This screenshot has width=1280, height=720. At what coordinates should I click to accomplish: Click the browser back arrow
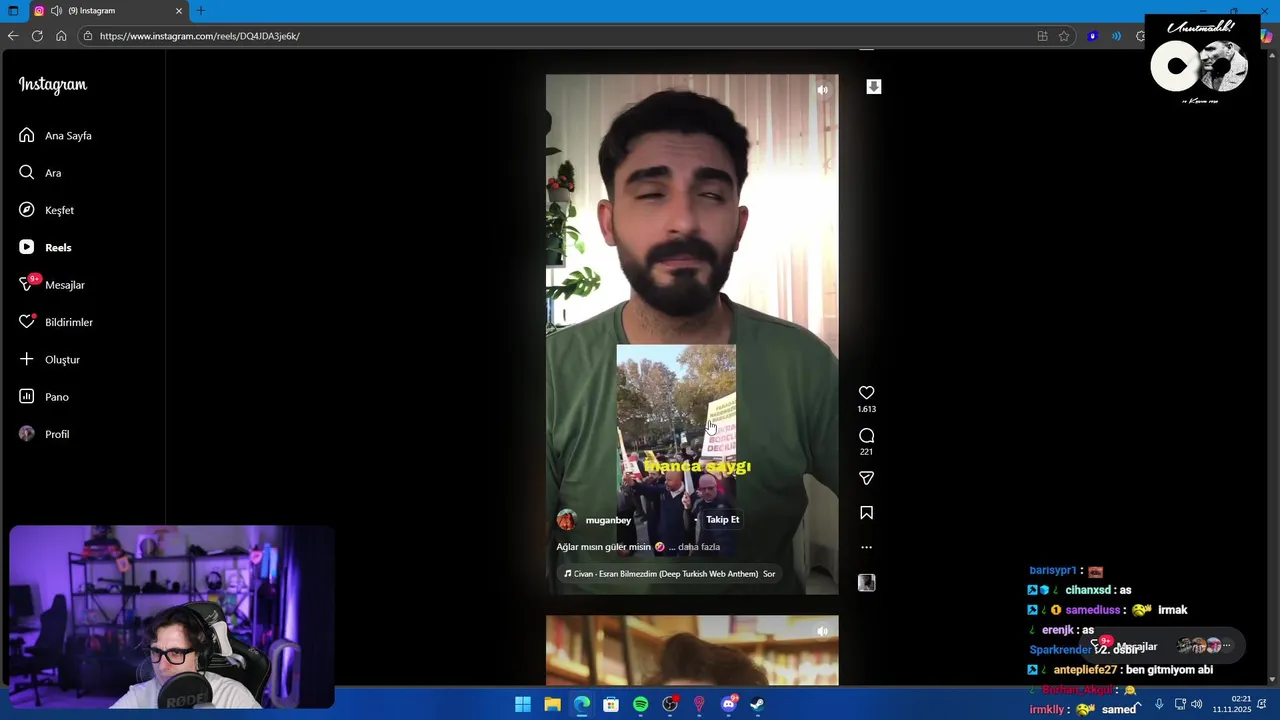pyautogui.click(x=13, y=36)
